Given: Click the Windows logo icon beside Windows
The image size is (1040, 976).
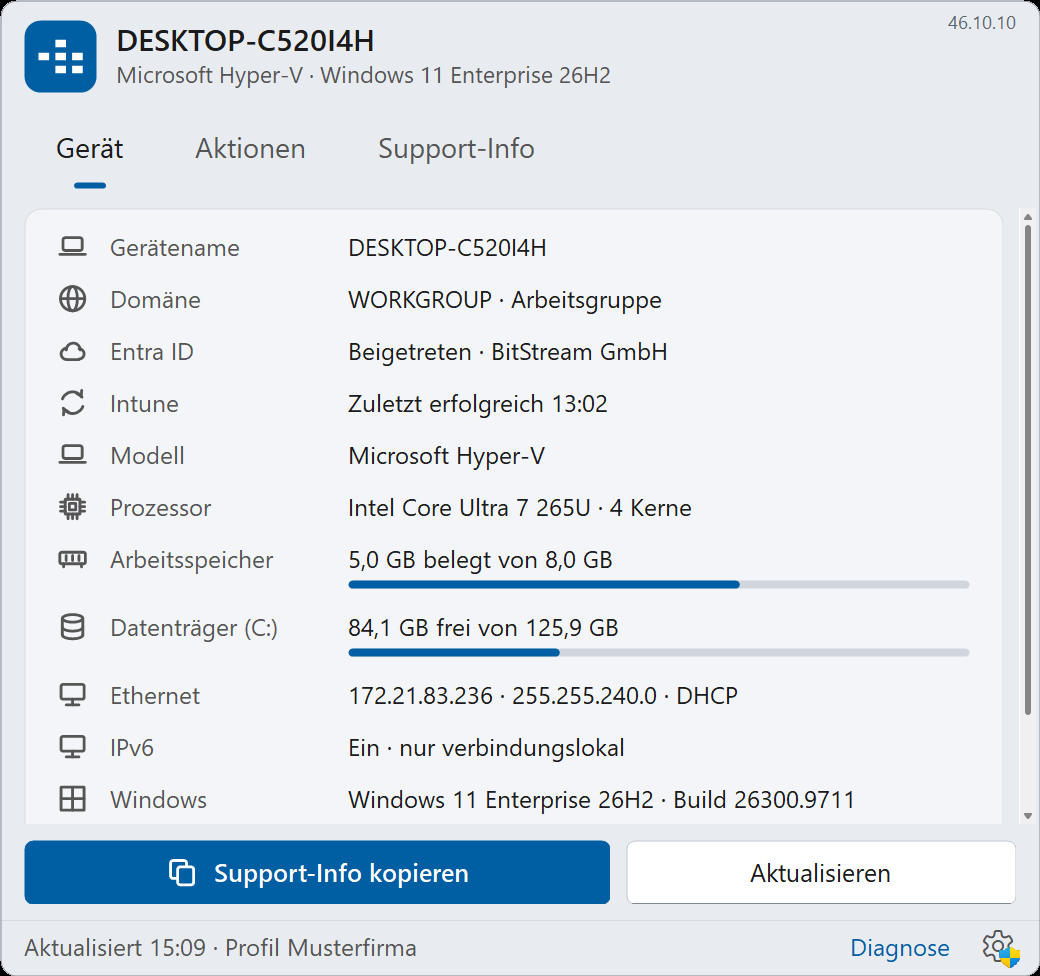Looking at the screenshot, I should (72, 799).
